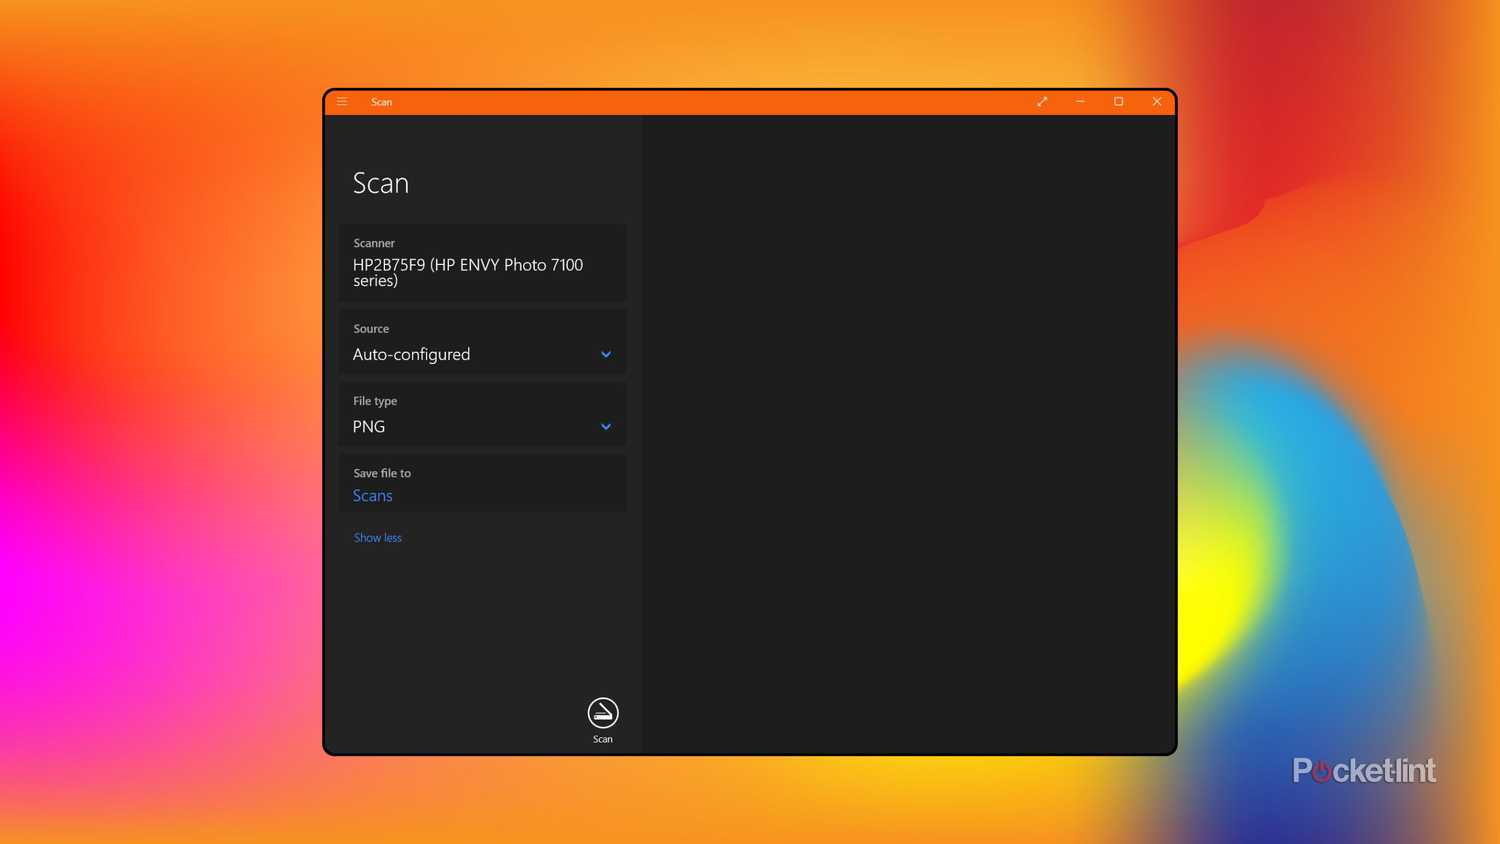Open the Scans save location link
This screenshot has width=1500, height=844.
(372, 495)
